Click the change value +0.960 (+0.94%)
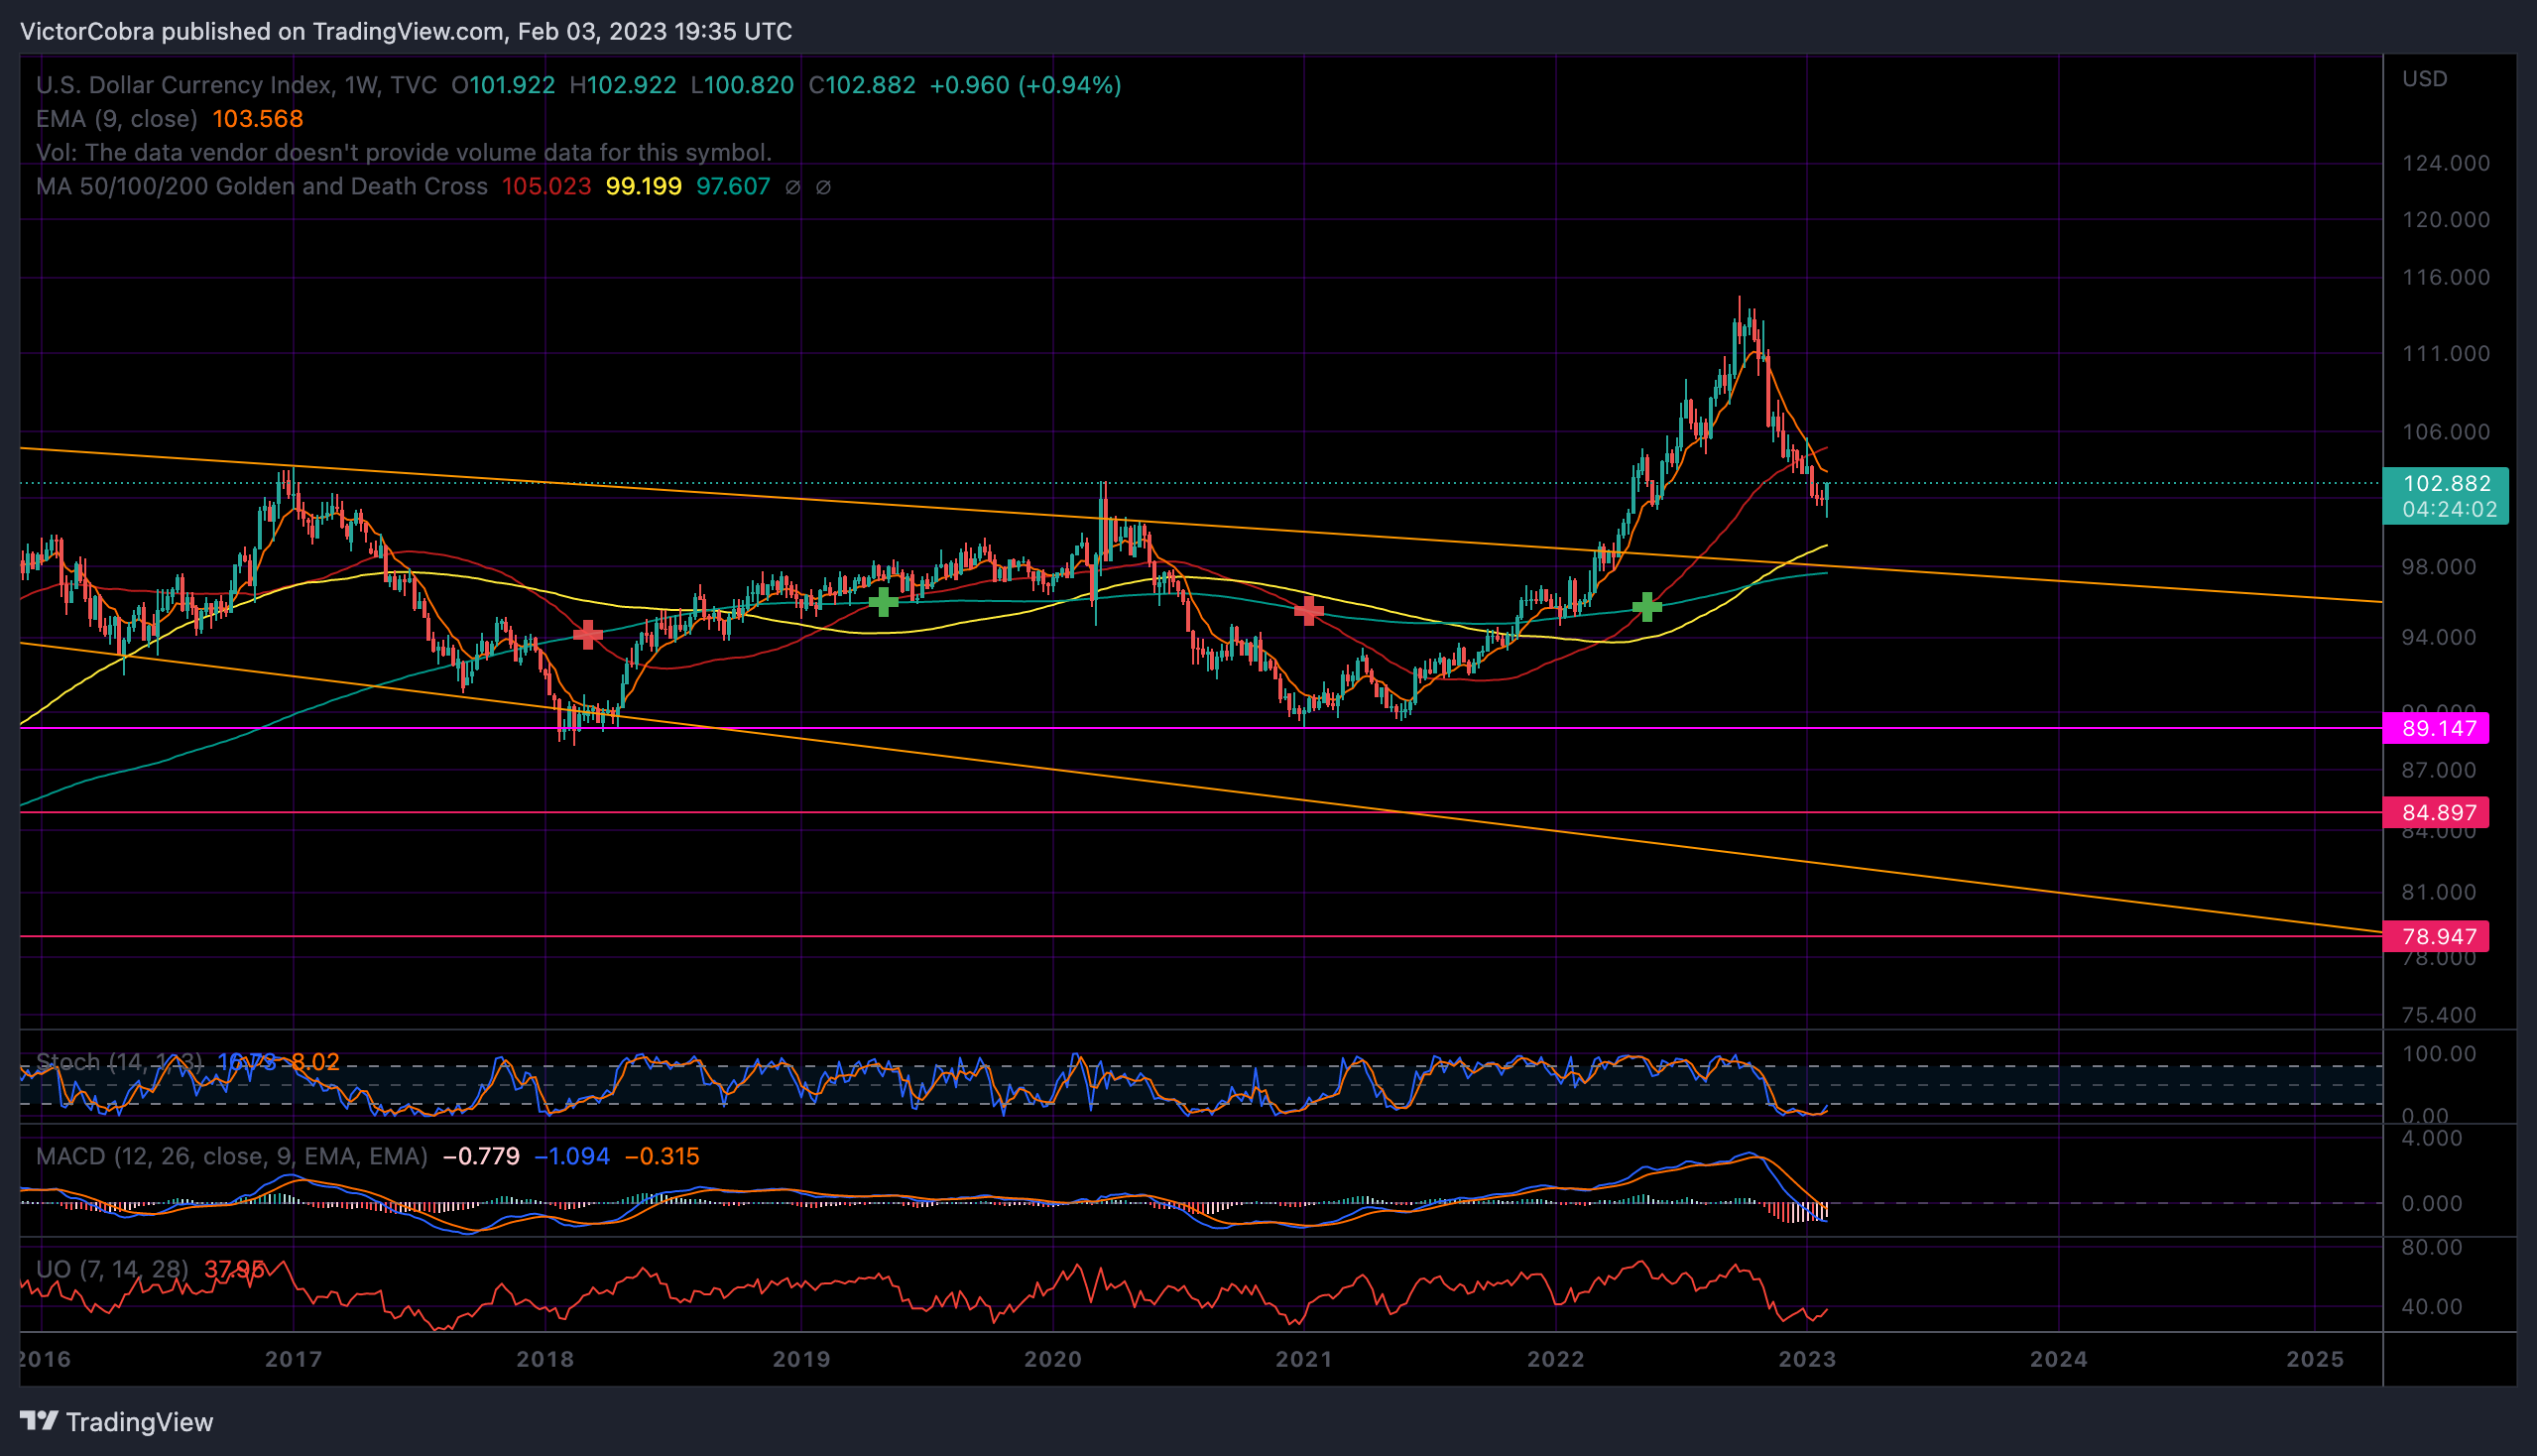The image size is (2537, 1456). 1026,85
